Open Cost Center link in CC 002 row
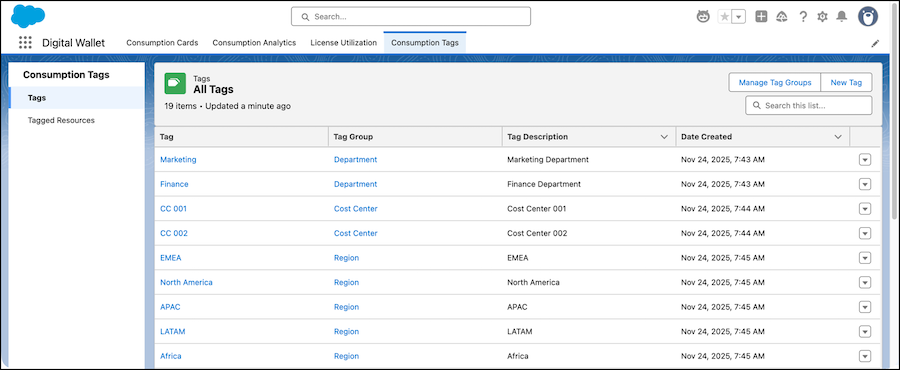This screenshot has width=900, height=370. coord(356,233)
